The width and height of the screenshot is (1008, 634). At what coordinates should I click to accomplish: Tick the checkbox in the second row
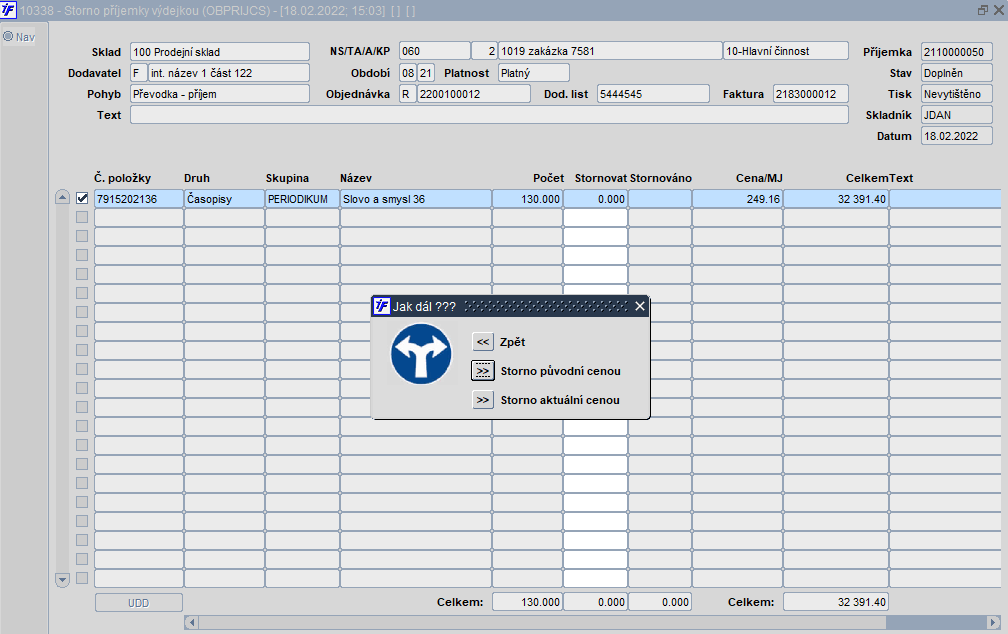[x=82, y=218]
